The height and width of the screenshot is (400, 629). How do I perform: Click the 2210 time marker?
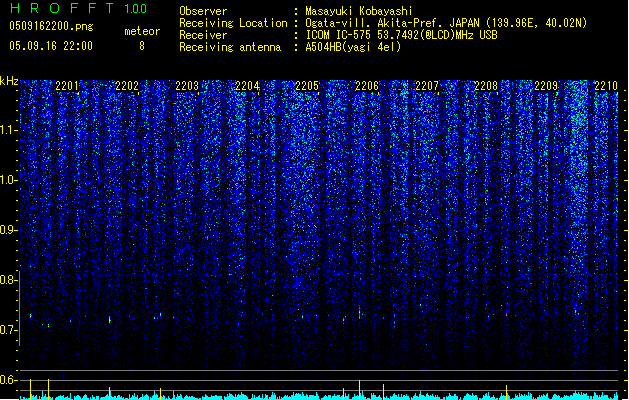(x=606, y=86)
